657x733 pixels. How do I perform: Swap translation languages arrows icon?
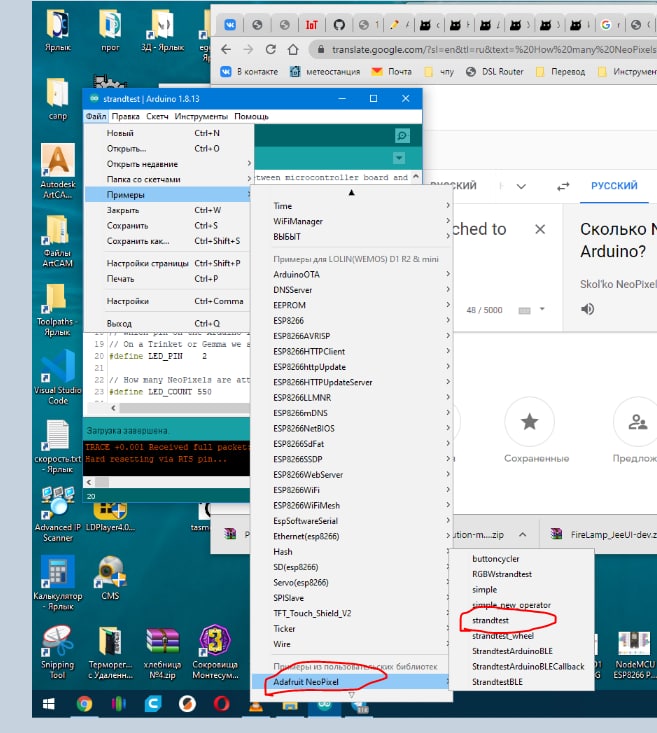pyautogui.click(x=563, y=187)
